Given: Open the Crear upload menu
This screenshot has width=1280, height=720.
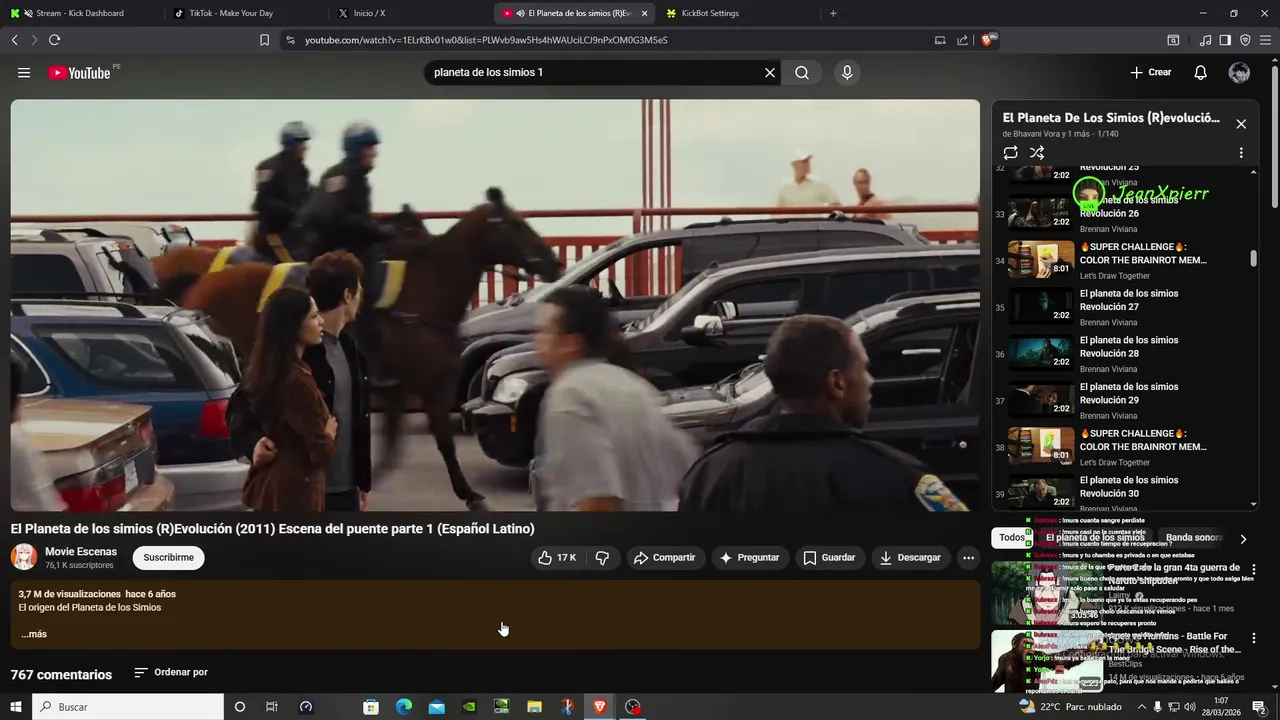Looking at the screenshot, I should coord(1150,73).
